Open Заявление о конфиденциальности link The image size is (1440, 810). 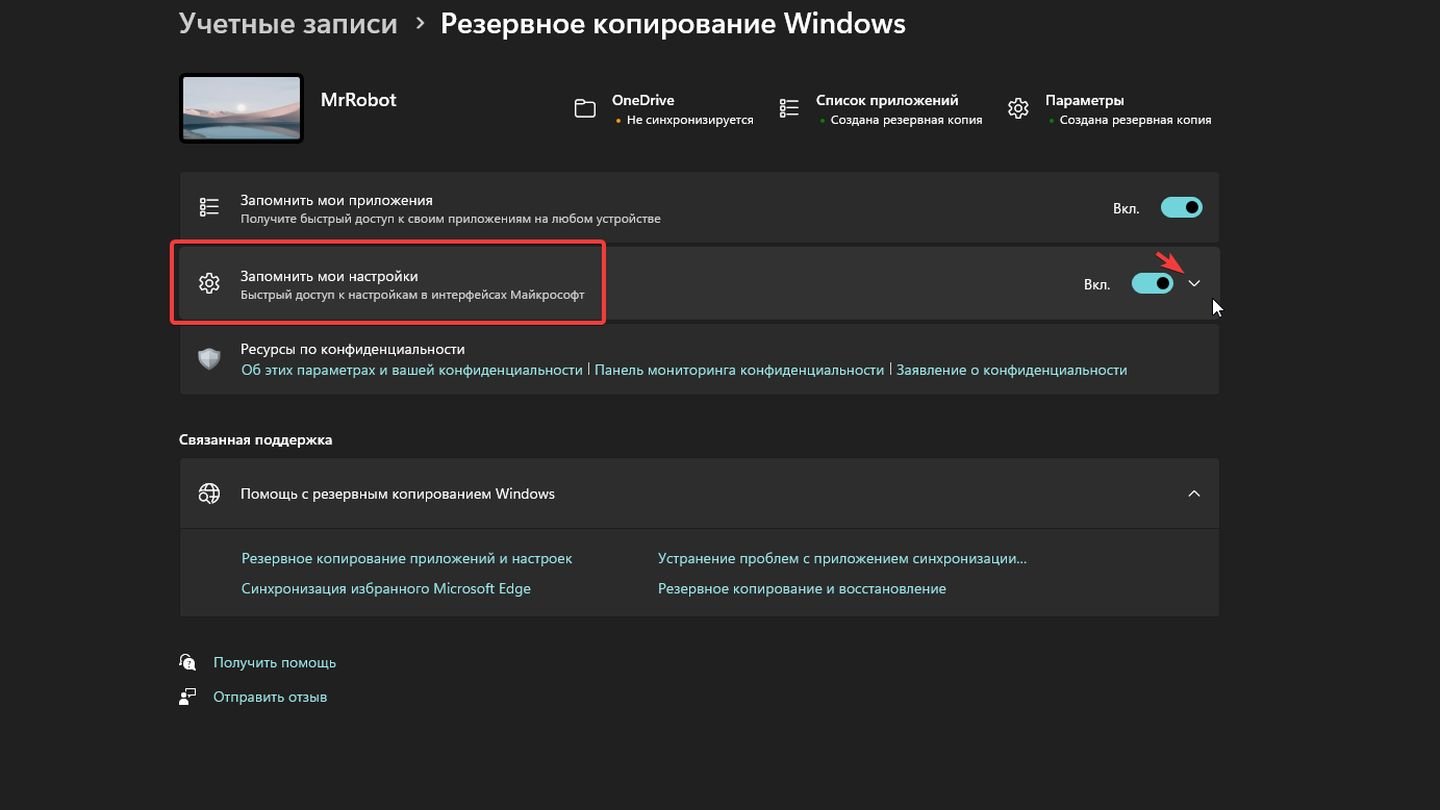coord(1011,370)
